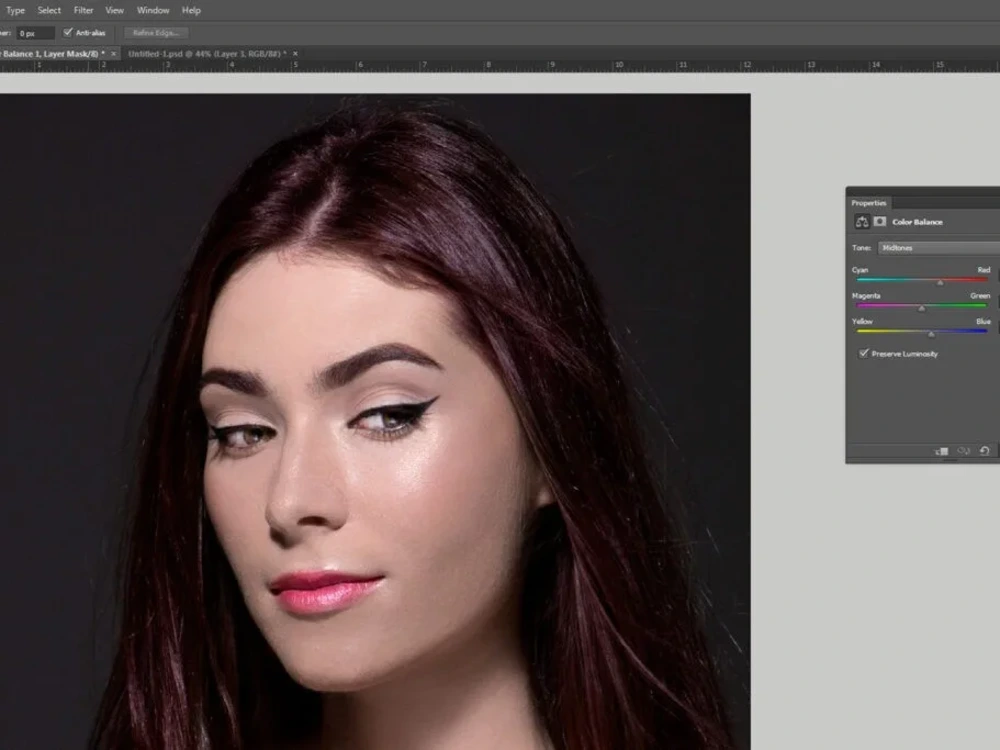
Task: Click the Color Balance adjustment scales icon
Action: pos(862,221)
